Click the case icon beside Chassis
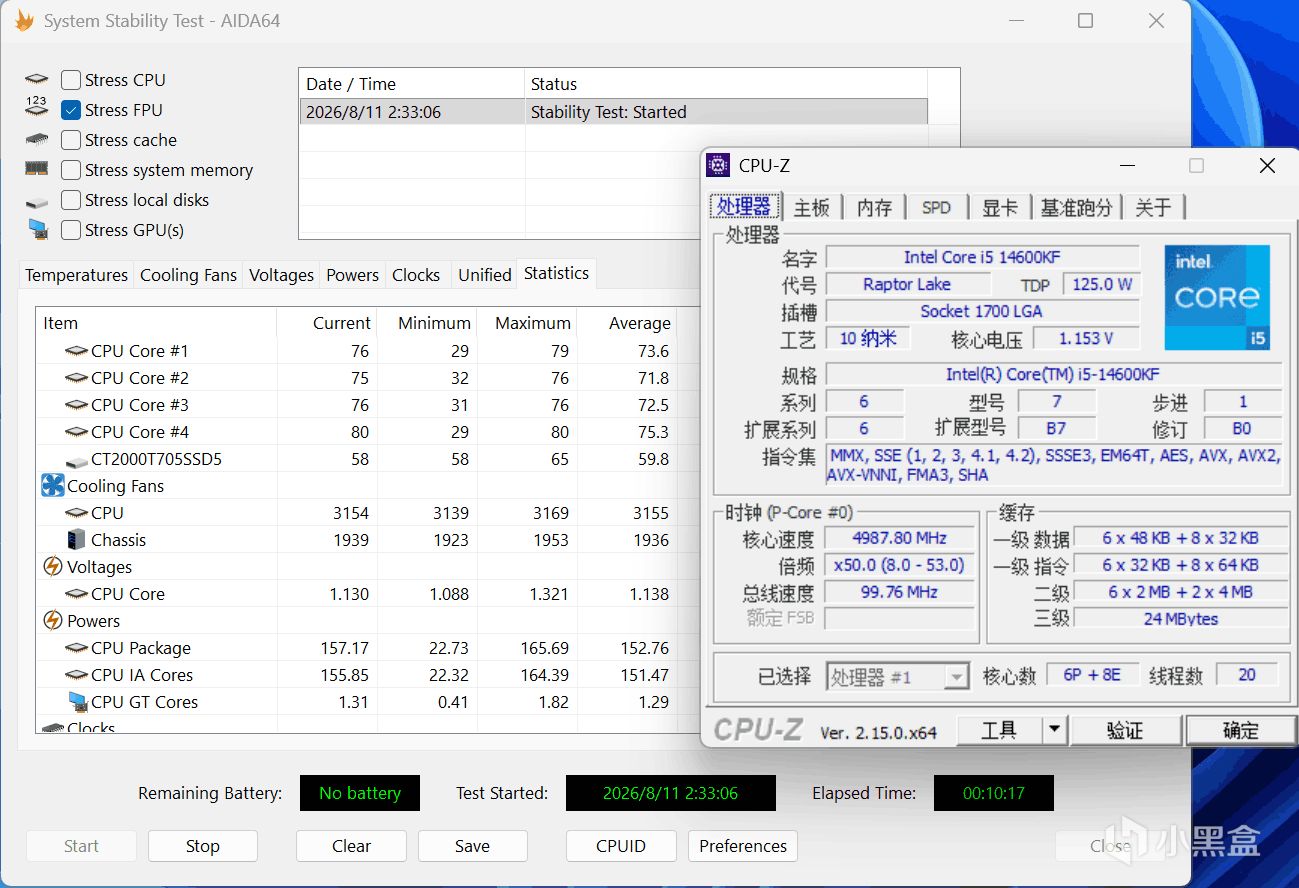 click(76, 540)
